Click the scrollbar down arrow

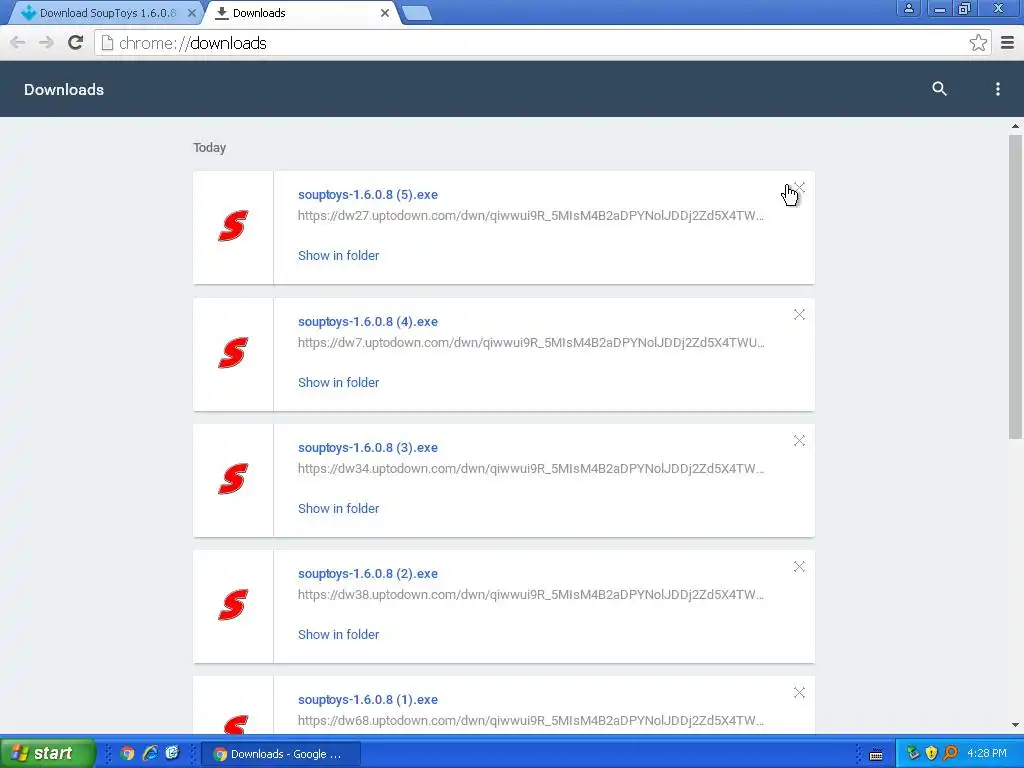(x=1015, y=725)
